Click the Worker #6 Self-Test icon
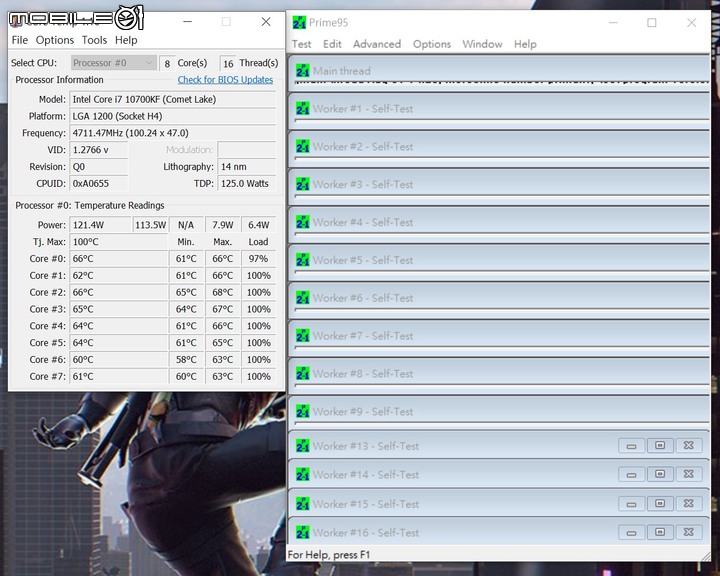The width and height of the screenshot is (720, 576). (303, 298)
